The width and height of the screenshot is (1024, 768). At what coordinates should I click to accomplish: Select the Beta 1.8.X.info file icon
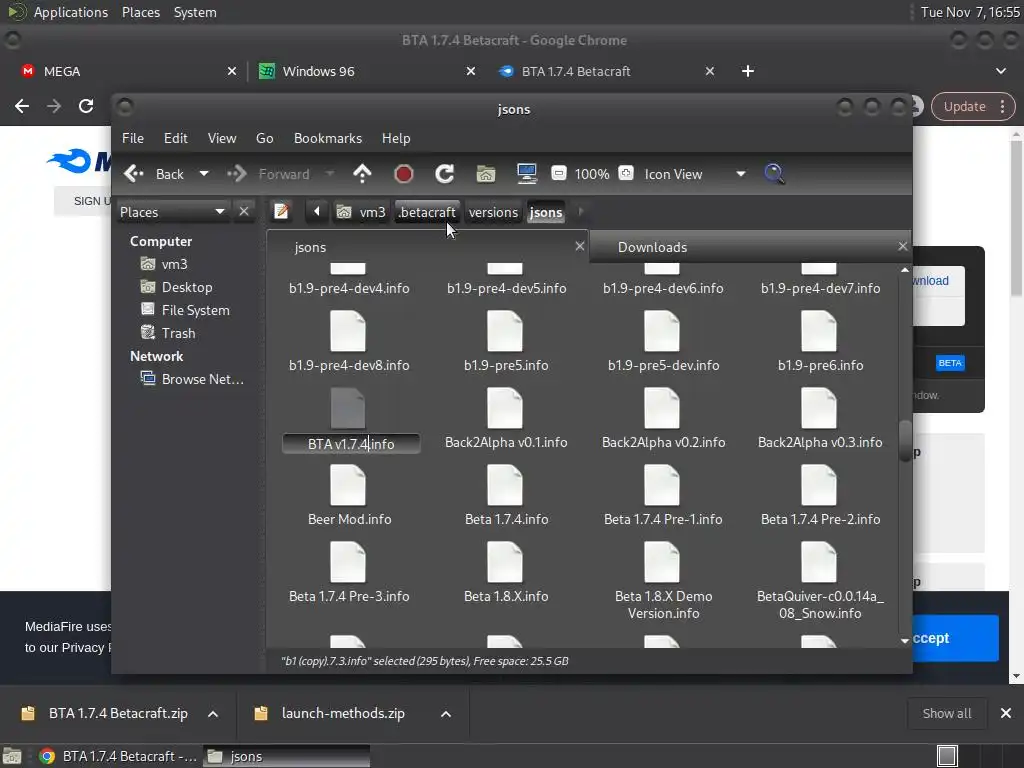[x=505, y=562]
